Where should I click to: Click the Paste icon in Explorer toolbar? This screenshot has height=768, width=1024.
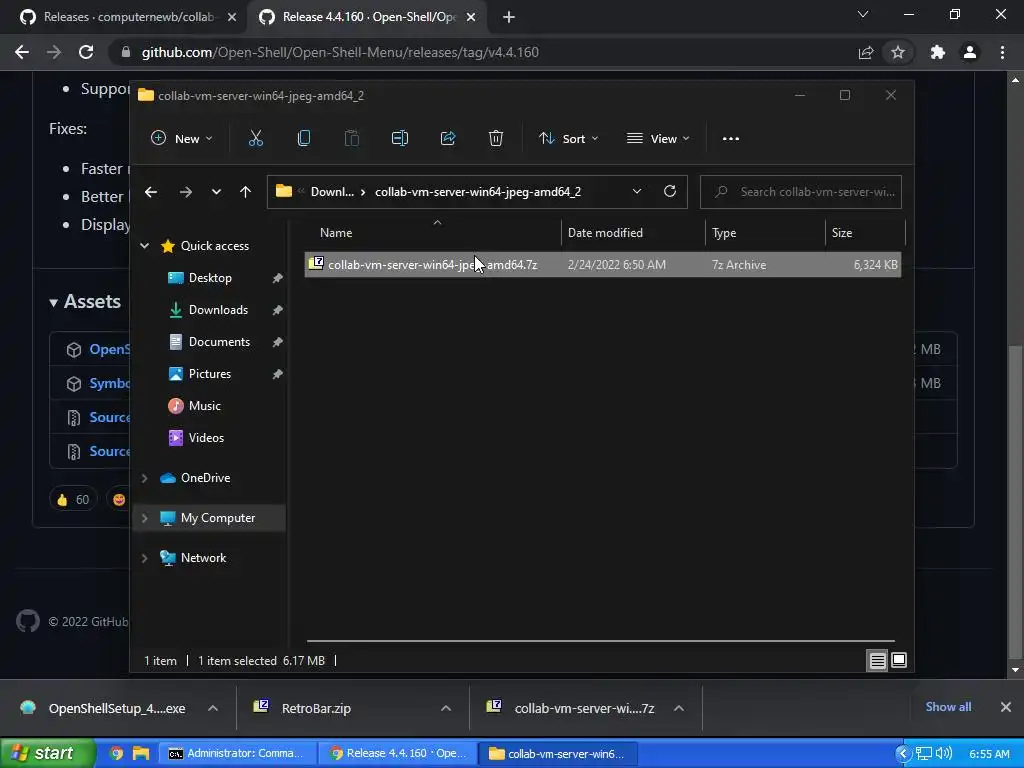352,138
